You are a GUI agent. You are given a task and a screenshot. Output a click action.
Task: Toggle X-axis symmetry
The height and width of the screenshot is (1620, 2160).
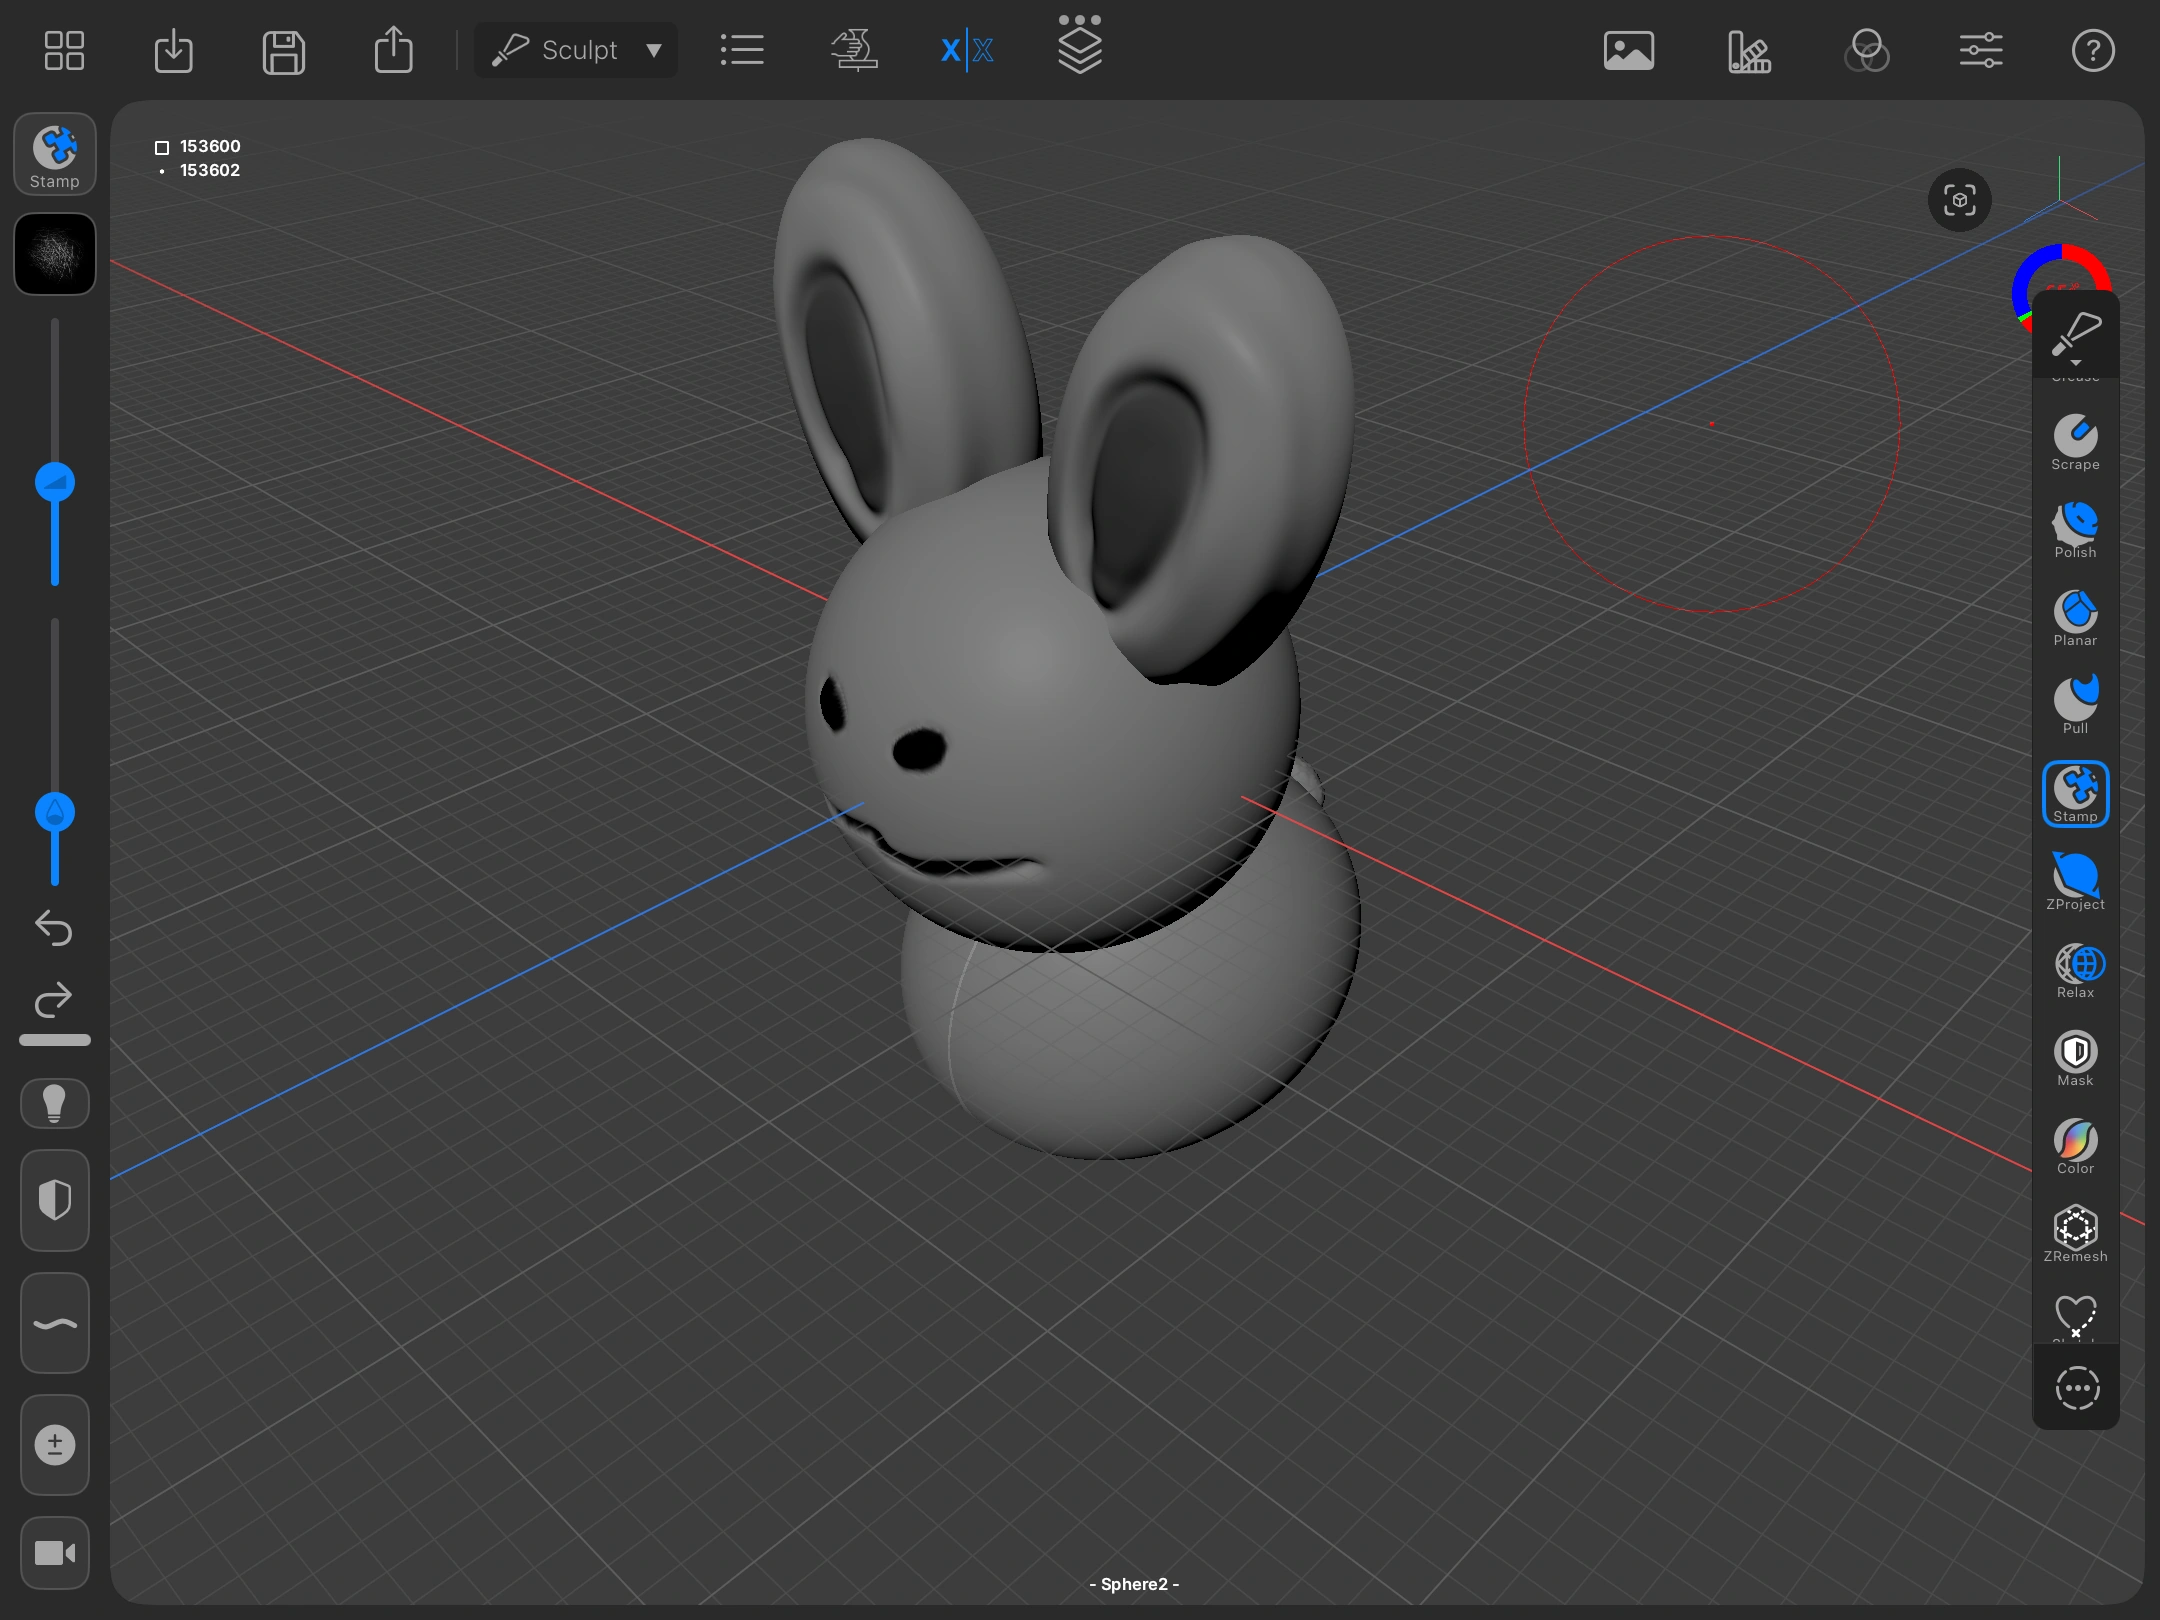pyautogui.click(x=963, y=49)
